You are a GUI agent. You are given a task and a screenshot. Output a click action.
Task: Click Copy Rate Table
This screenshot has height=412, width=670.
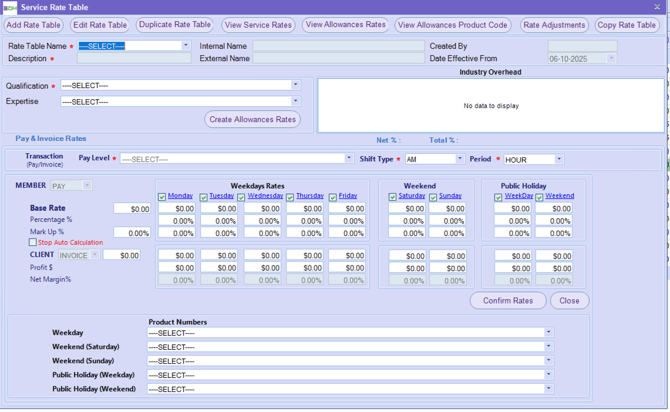[x=627, y=25]
